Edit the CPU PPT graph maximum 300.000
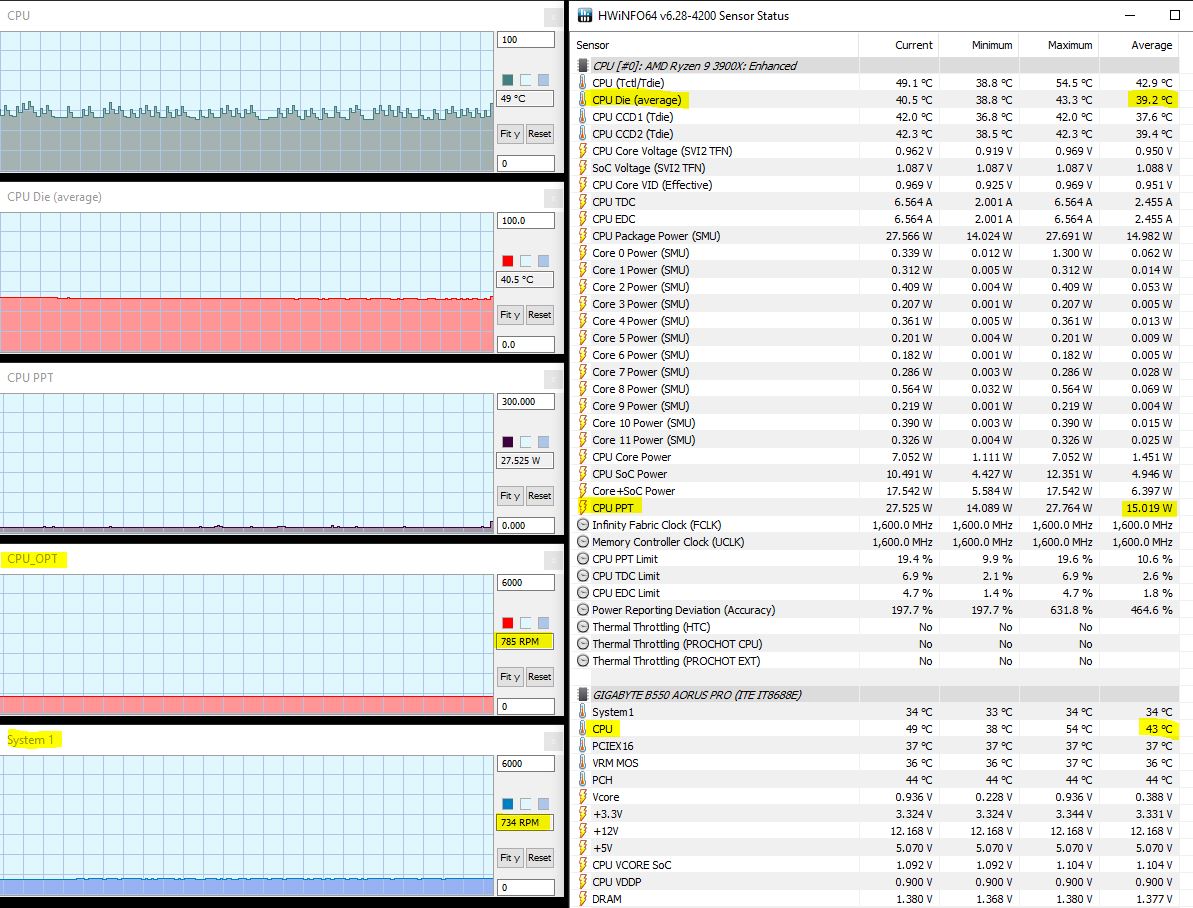The height and width of the screenshot is (908, 1193). (x=525, y=402)
